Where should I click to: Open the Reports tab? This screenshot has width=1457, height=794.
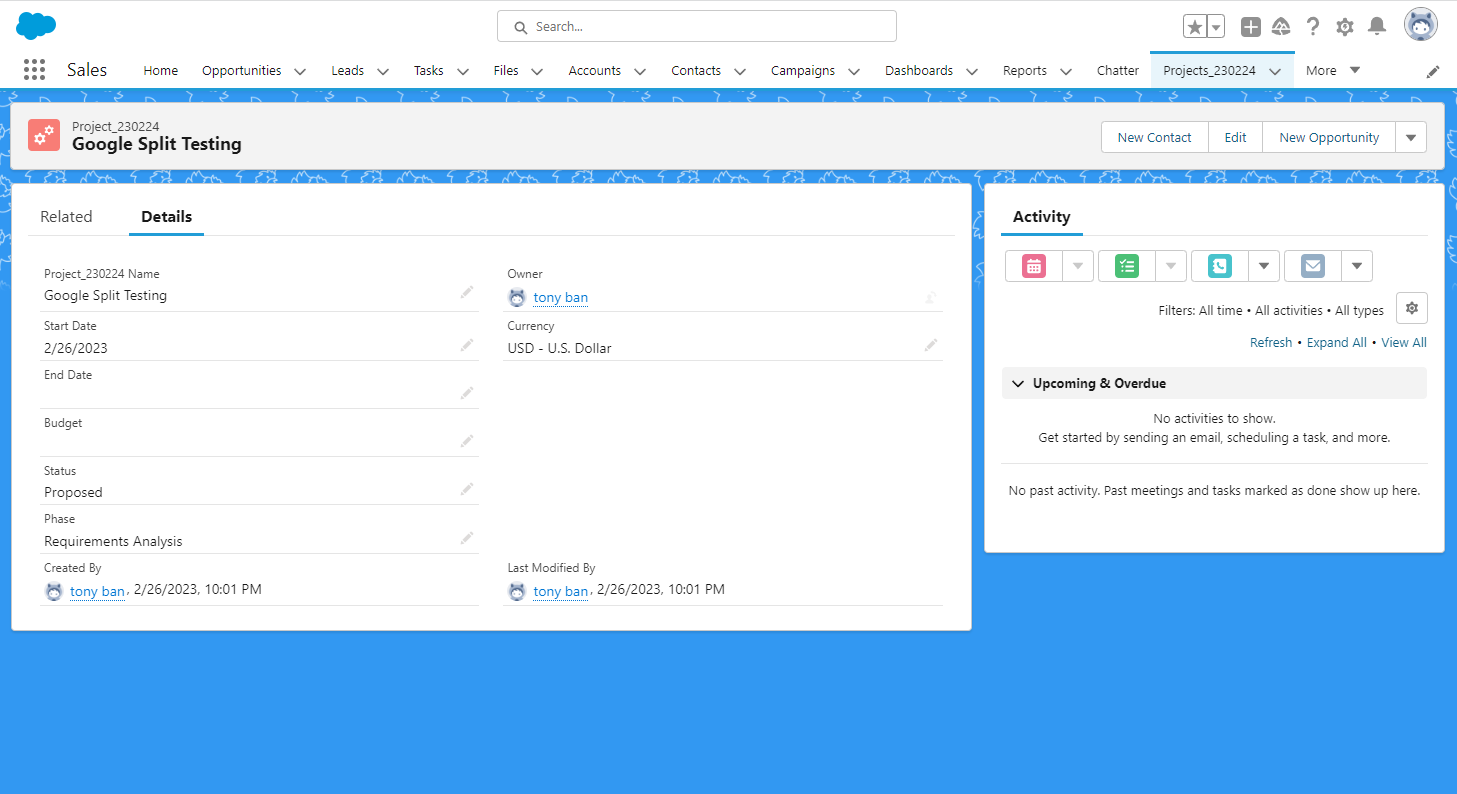pos(1025,70)
